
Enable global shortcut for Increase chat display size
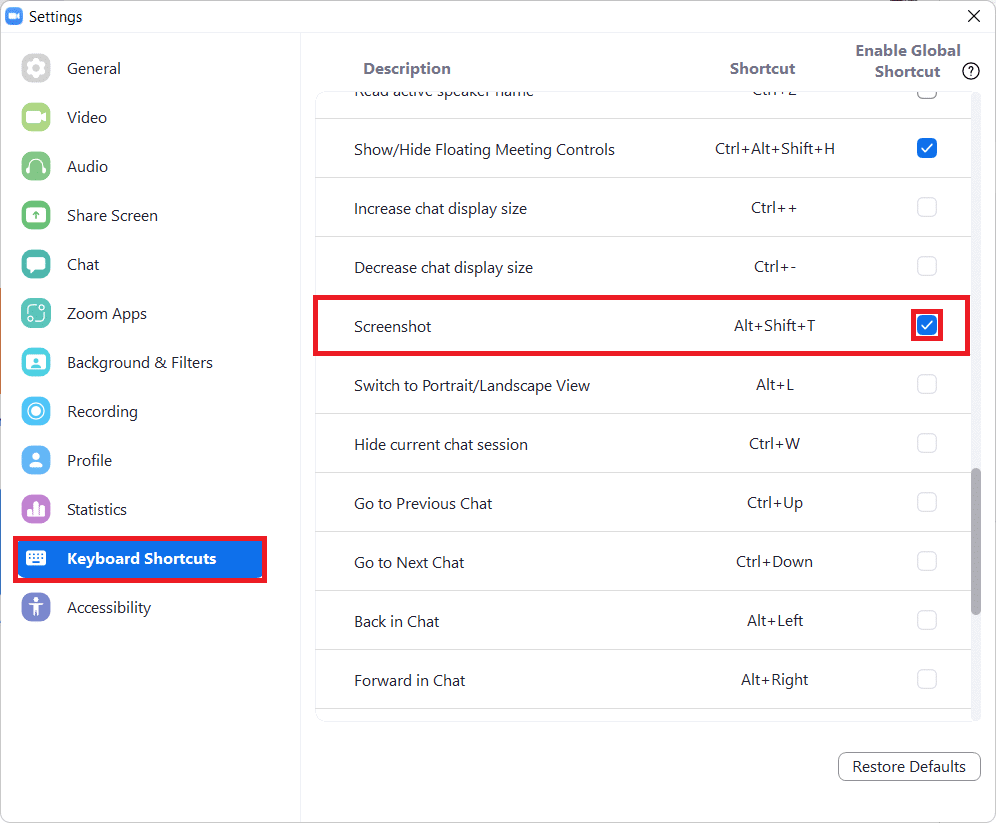coord(927,206)
